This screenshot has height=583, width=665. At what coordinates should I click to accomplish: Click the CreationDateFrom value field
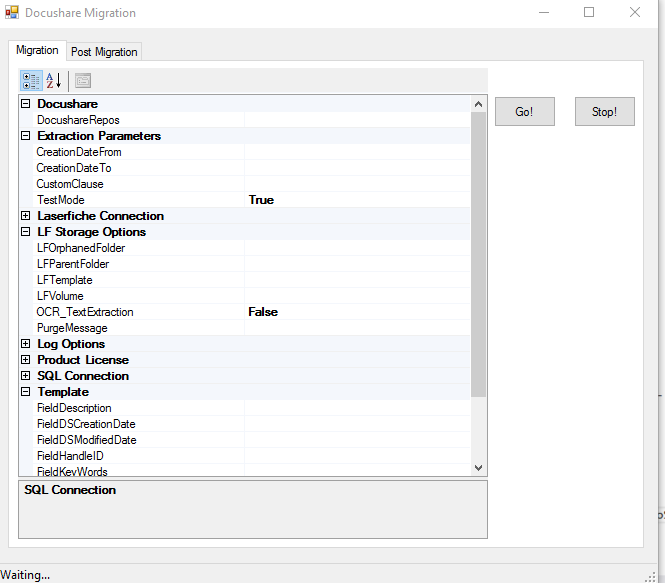click(357, 152)
